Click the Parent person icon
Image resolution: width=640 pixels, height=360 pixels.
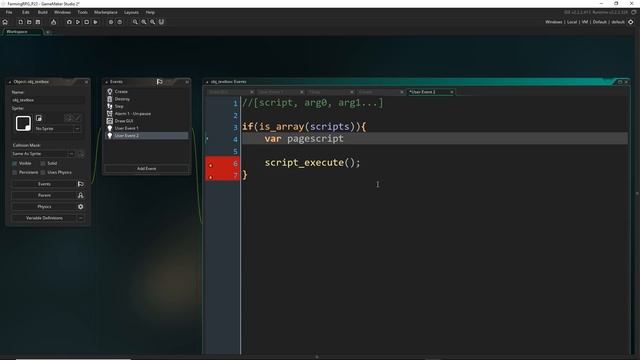point(81,196)
